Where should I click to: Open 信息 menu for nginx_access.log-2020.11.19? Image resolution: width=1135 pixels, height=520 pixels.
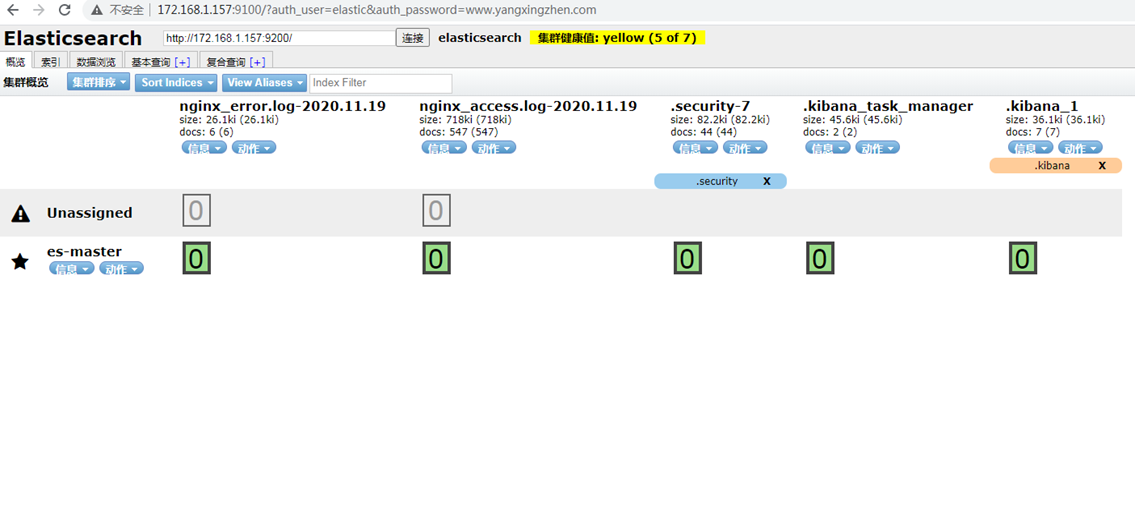[444, 148]
